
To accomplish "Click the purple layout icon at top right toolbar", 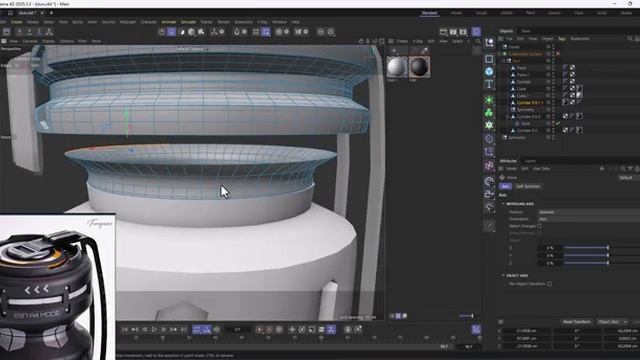I will (x=476, y=31).
